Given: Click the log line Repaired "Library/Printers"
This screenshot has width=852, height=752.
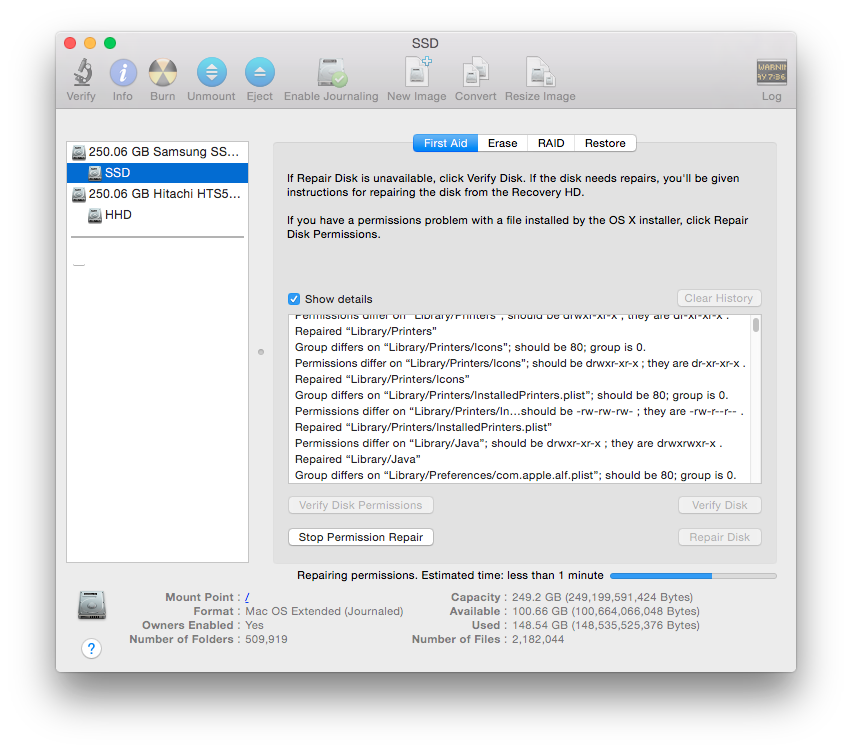Looking at the screenshot, I should (x=366, y=331).
